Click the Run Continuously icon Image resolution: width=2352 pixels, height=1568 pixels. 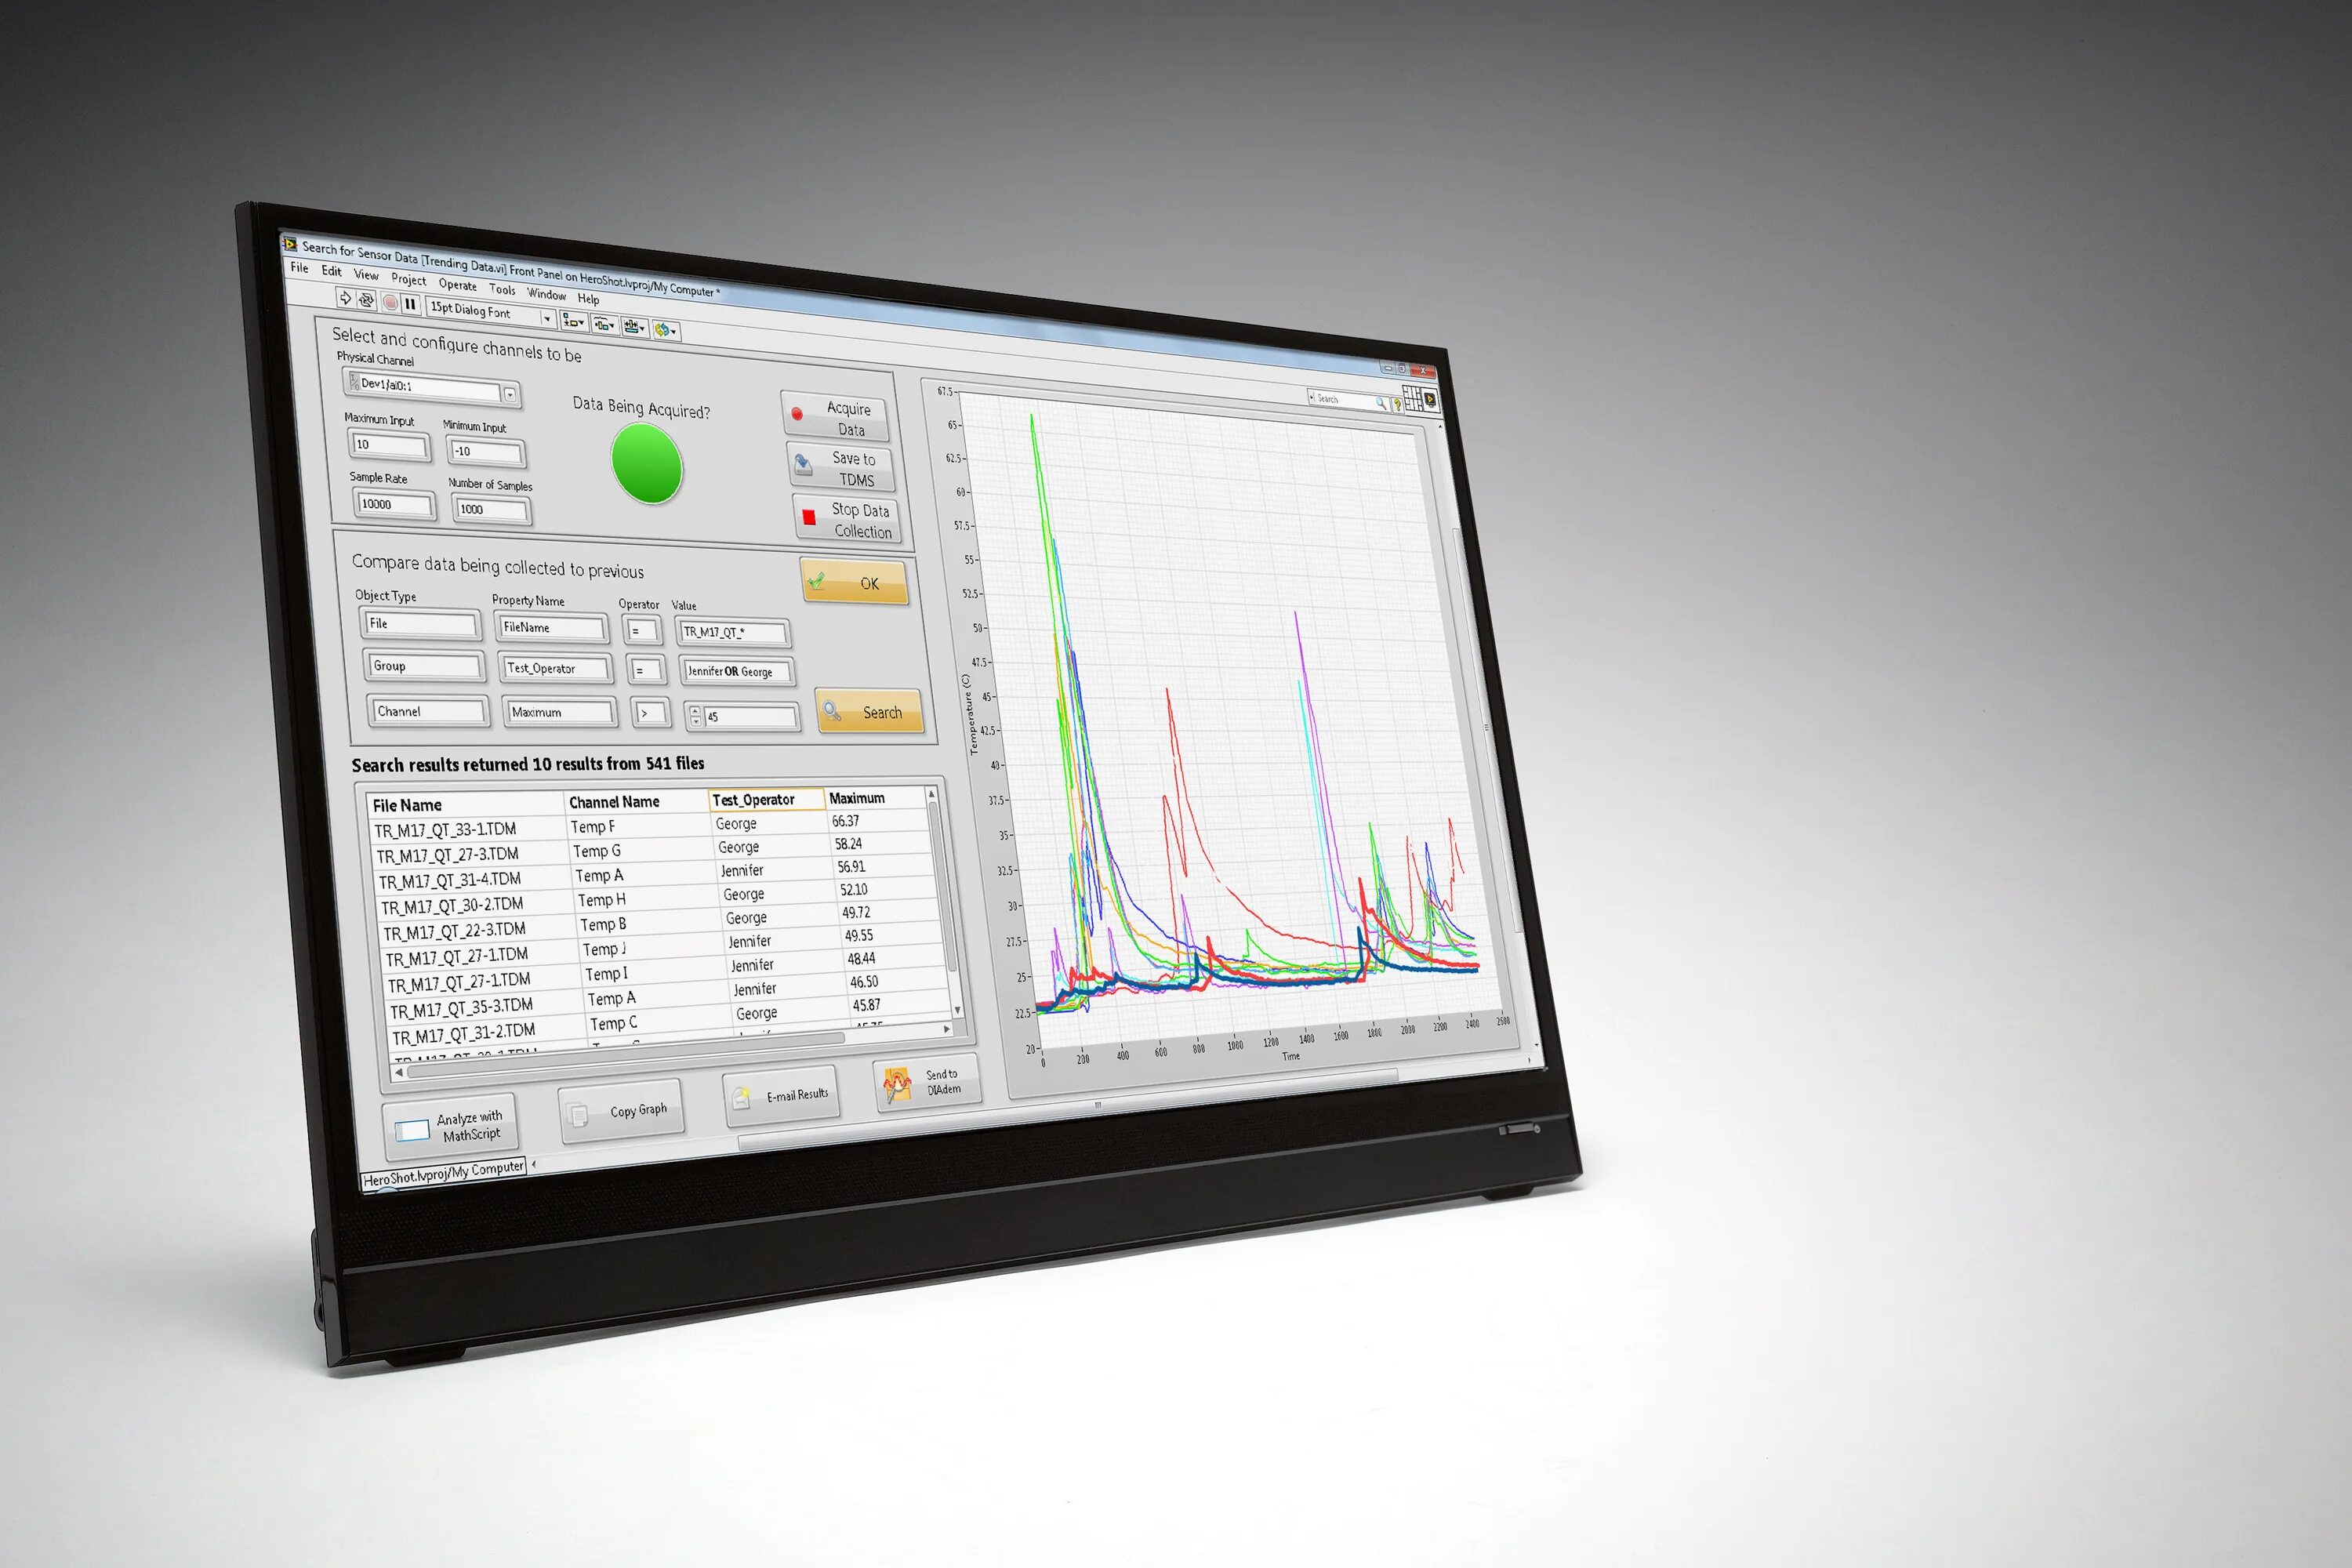366,300
